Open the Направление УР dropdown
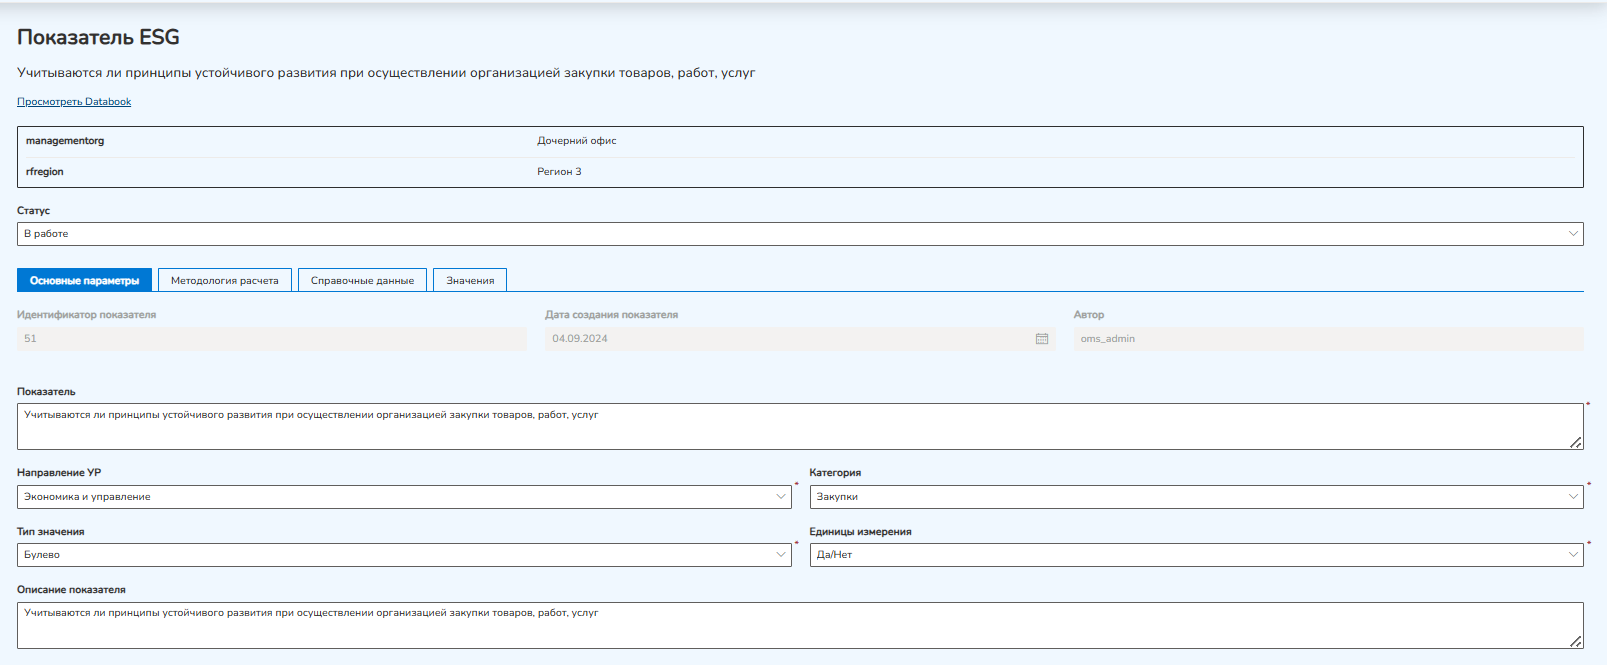This screenshot has width=1607, height=665. [x=404, y=497]
